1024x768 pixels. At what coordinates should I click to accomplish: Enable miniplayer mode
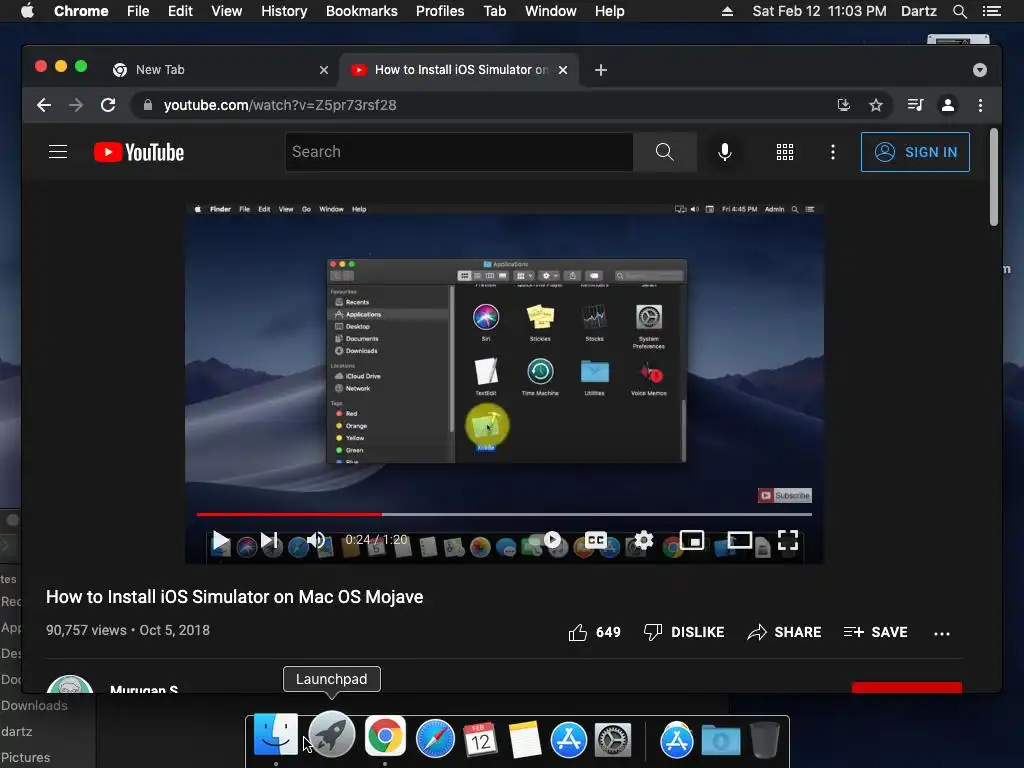[x=692, y=540]
